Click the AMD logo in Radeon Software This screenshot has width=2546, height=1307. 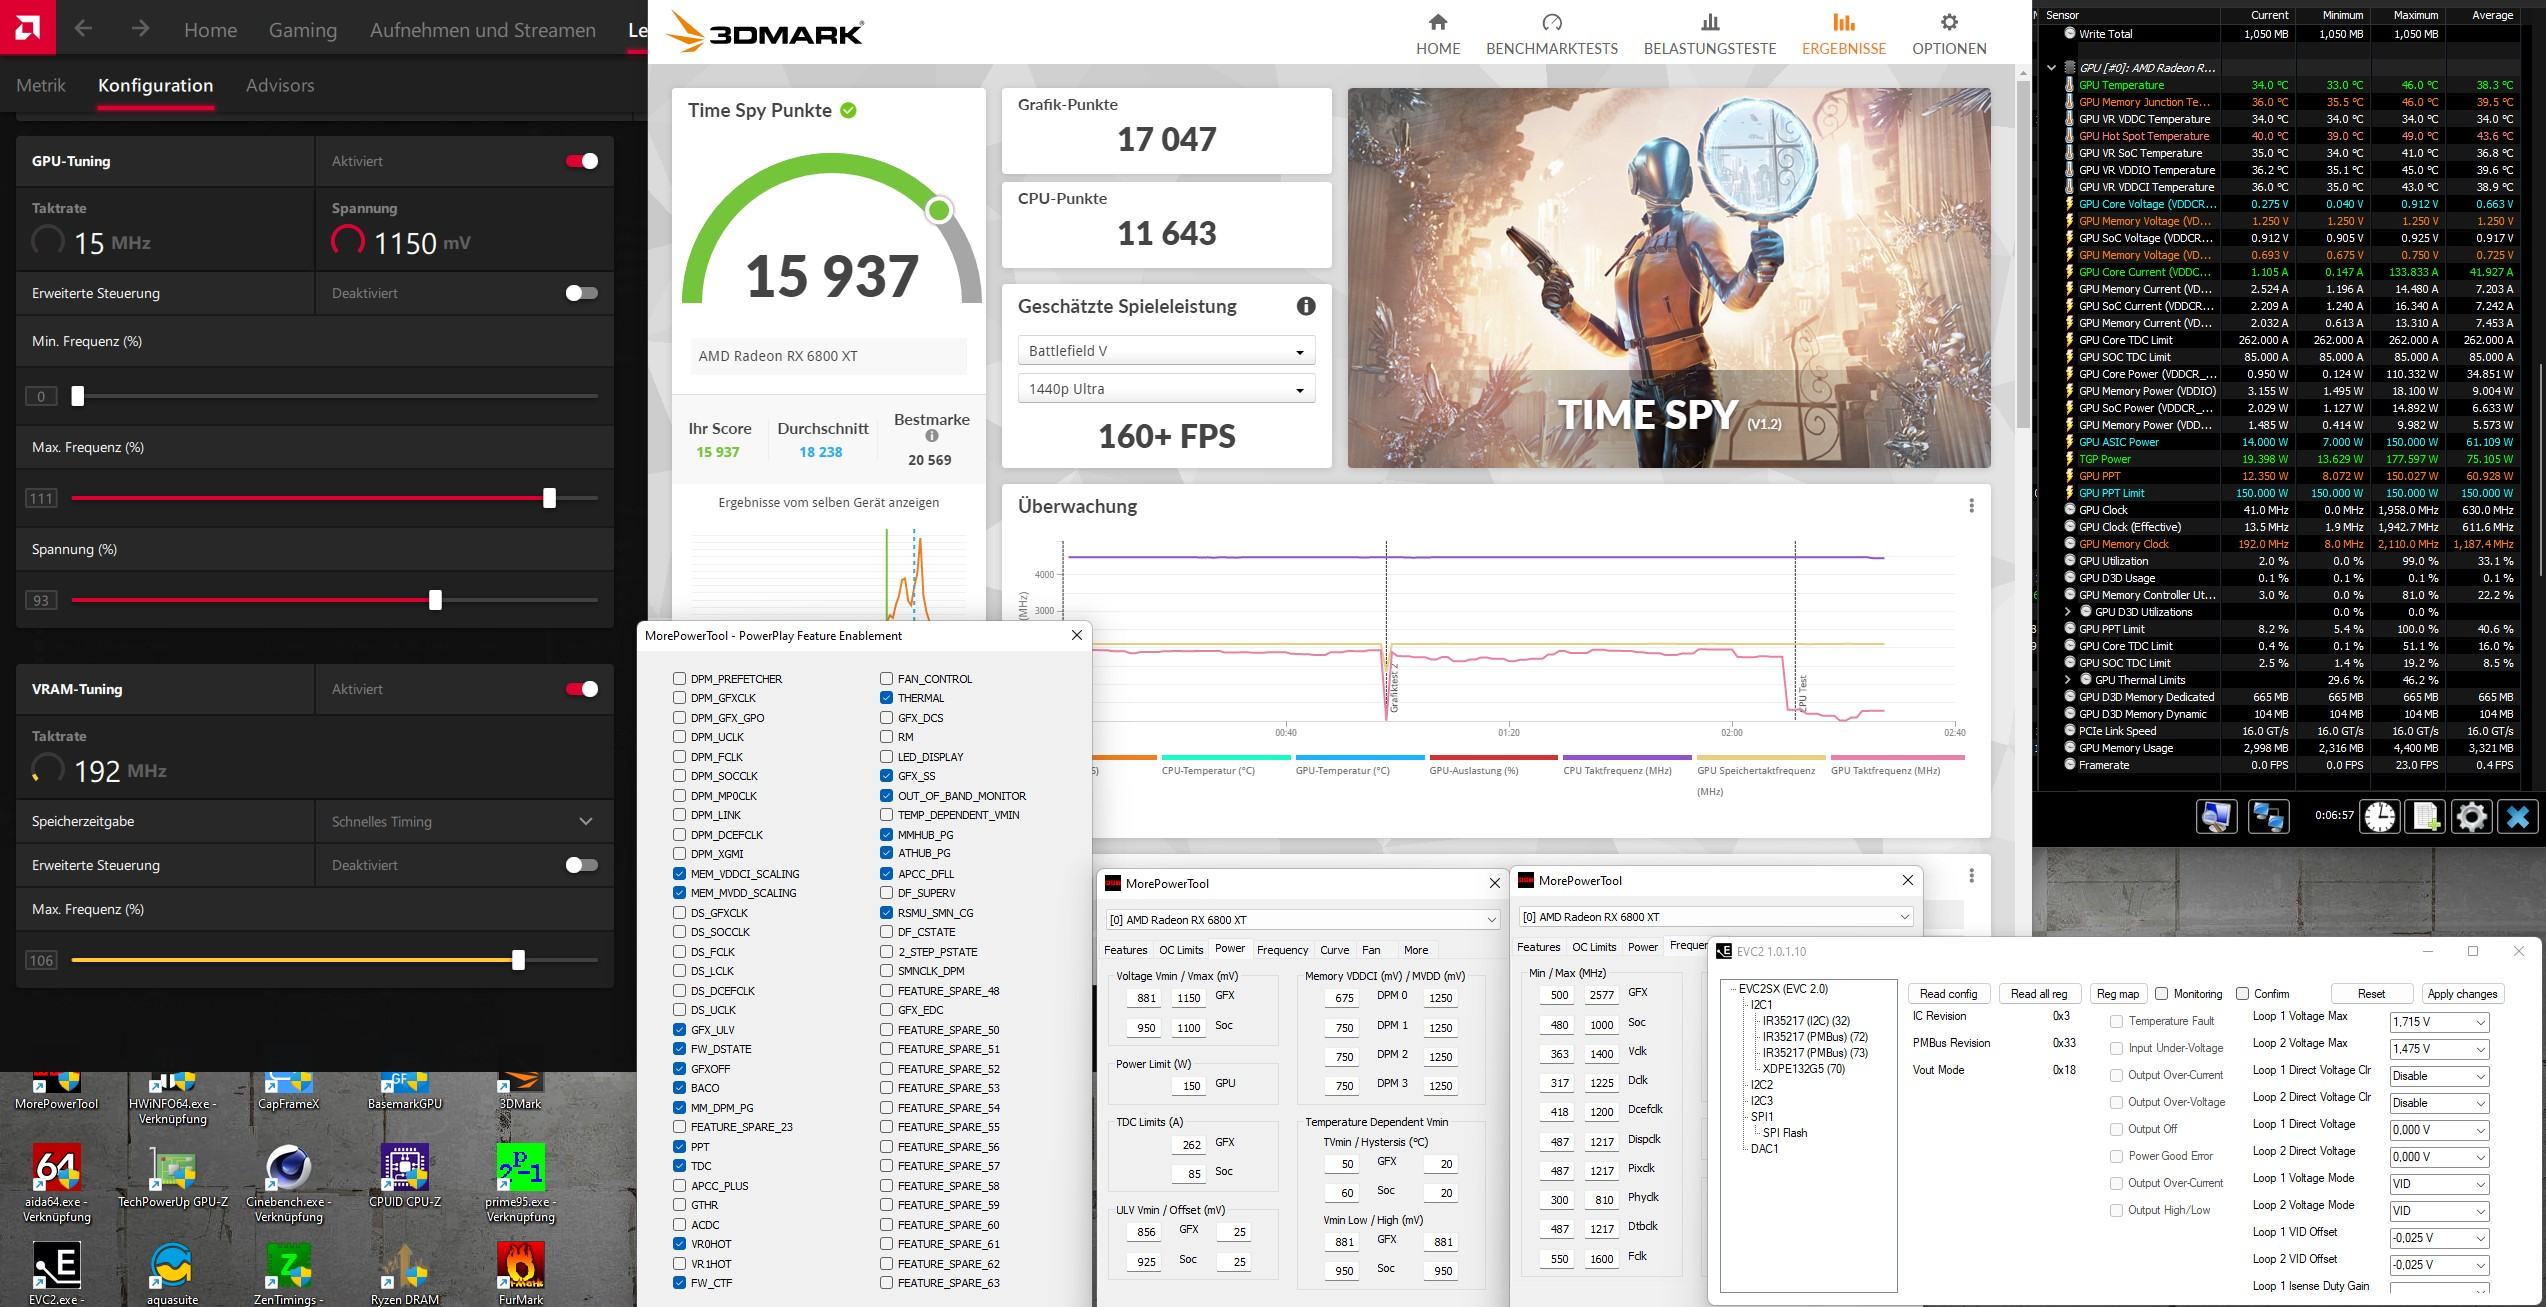[x=27, y=27]
